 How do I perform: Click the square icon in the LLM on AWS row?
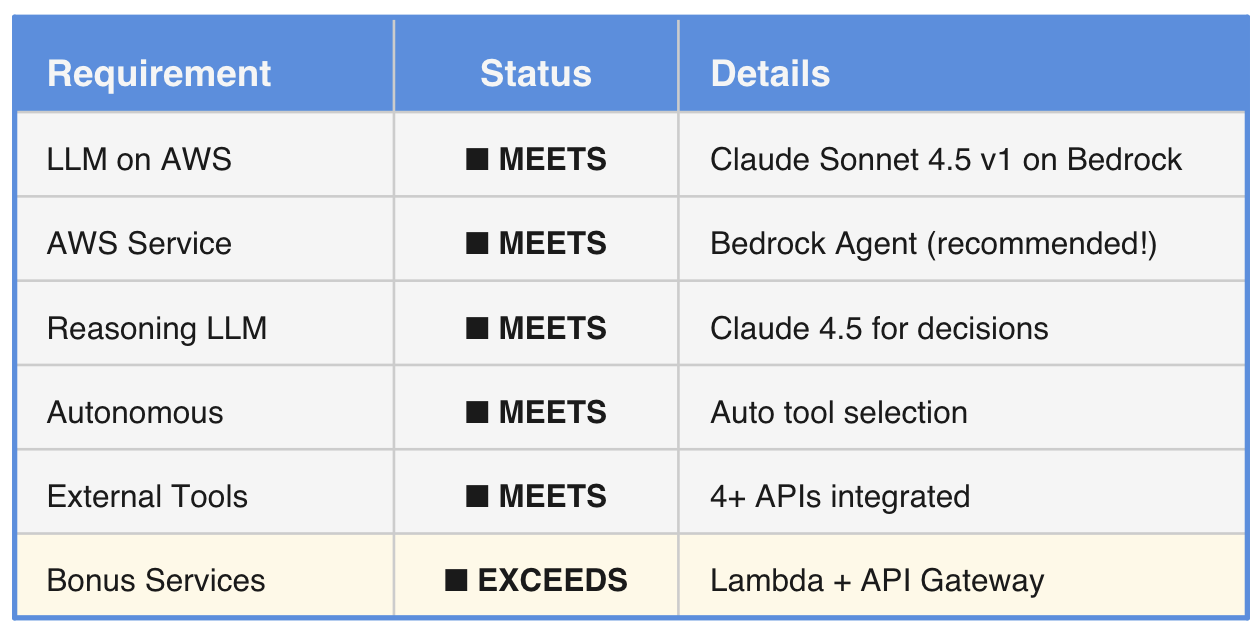477,160
